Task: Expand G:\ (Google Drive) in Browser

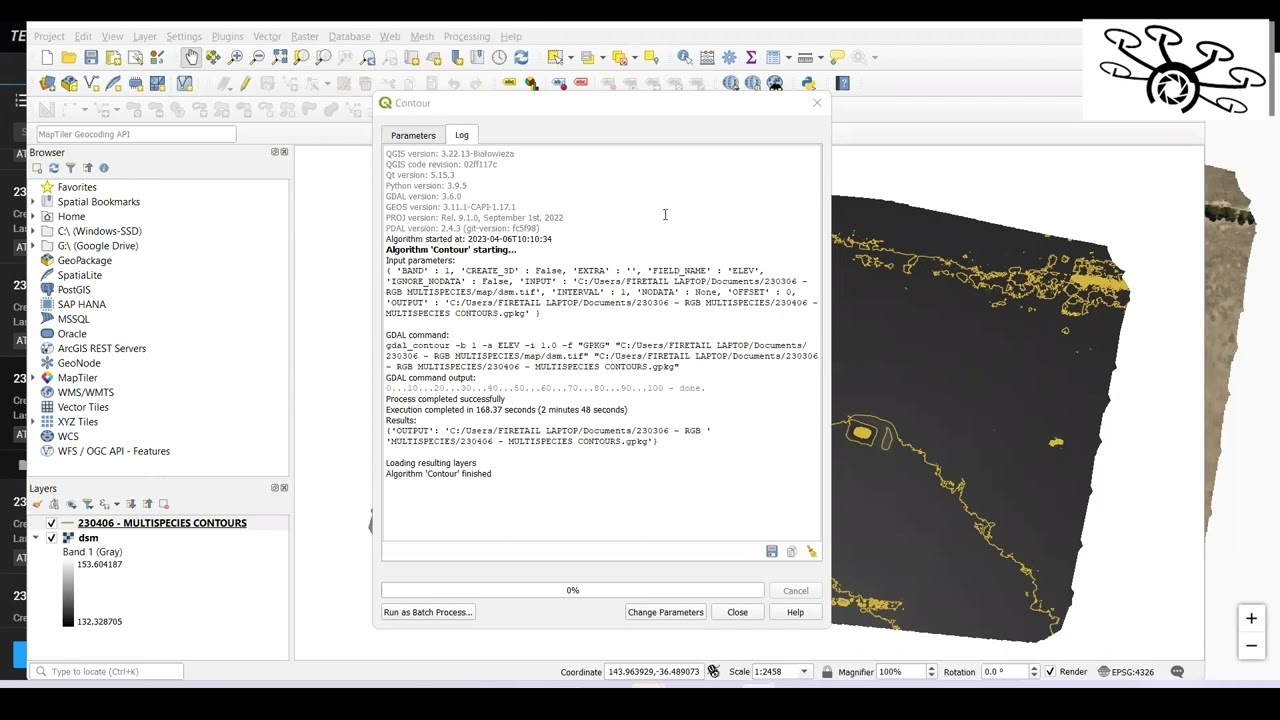Action: point(33,246)
